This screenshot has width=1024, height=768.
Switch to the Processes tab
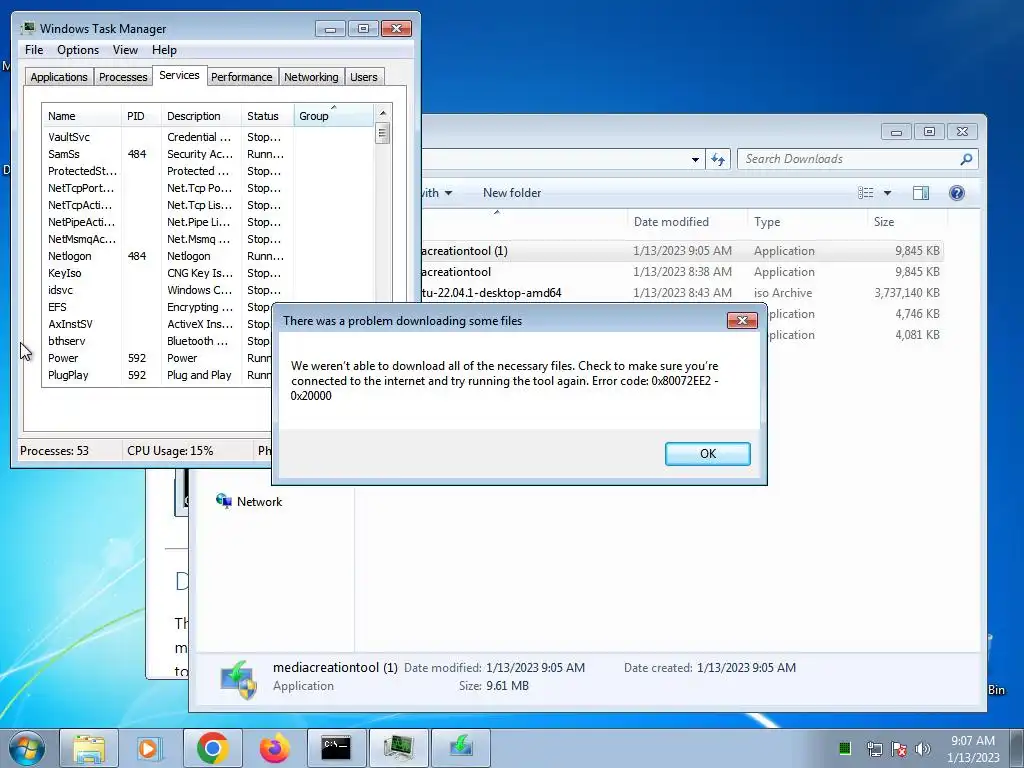(123, 77)
